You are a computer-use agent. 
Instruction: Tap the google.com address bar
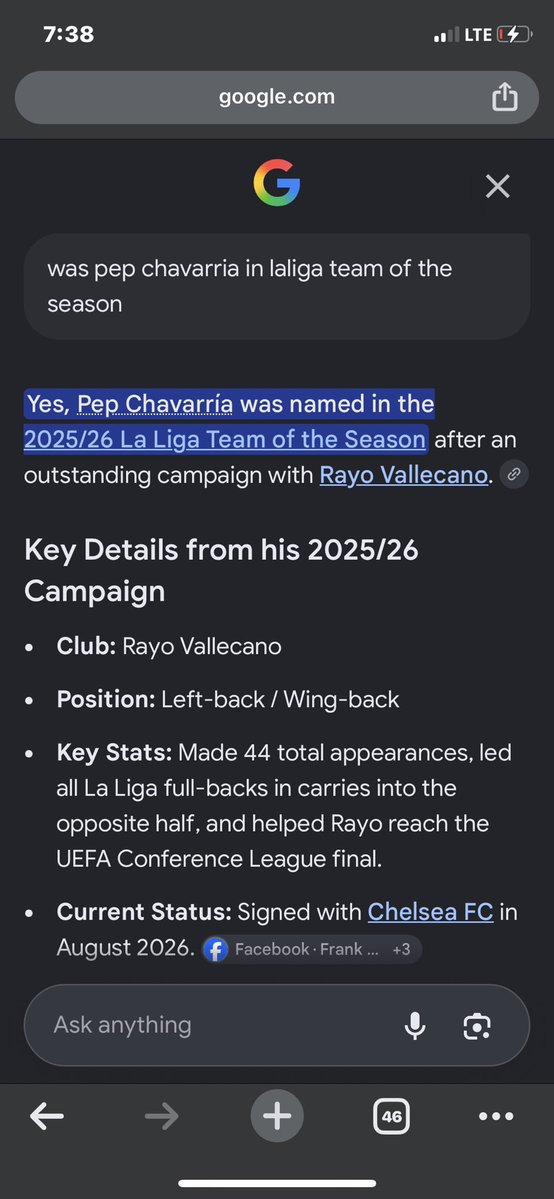(277, 97)
